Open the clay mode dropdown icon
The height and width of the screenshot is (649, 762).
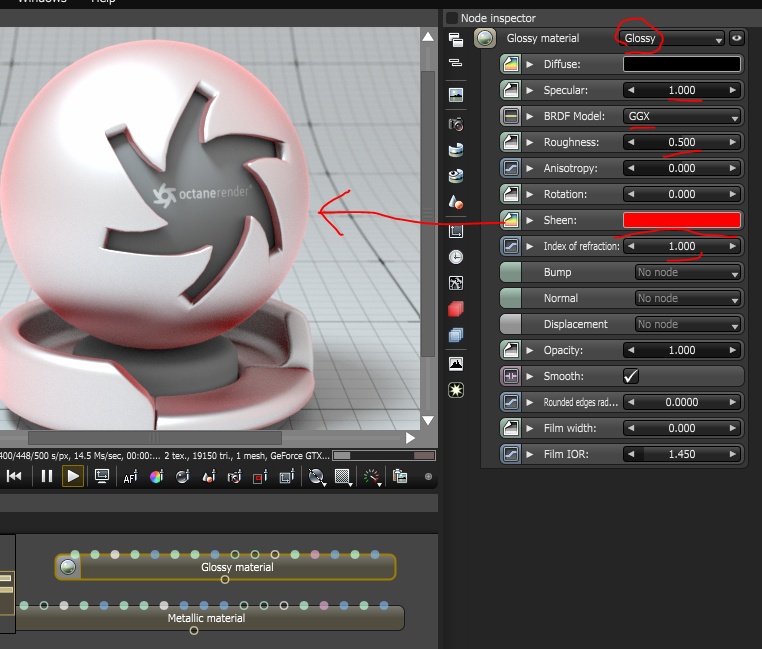click(317, 477)
